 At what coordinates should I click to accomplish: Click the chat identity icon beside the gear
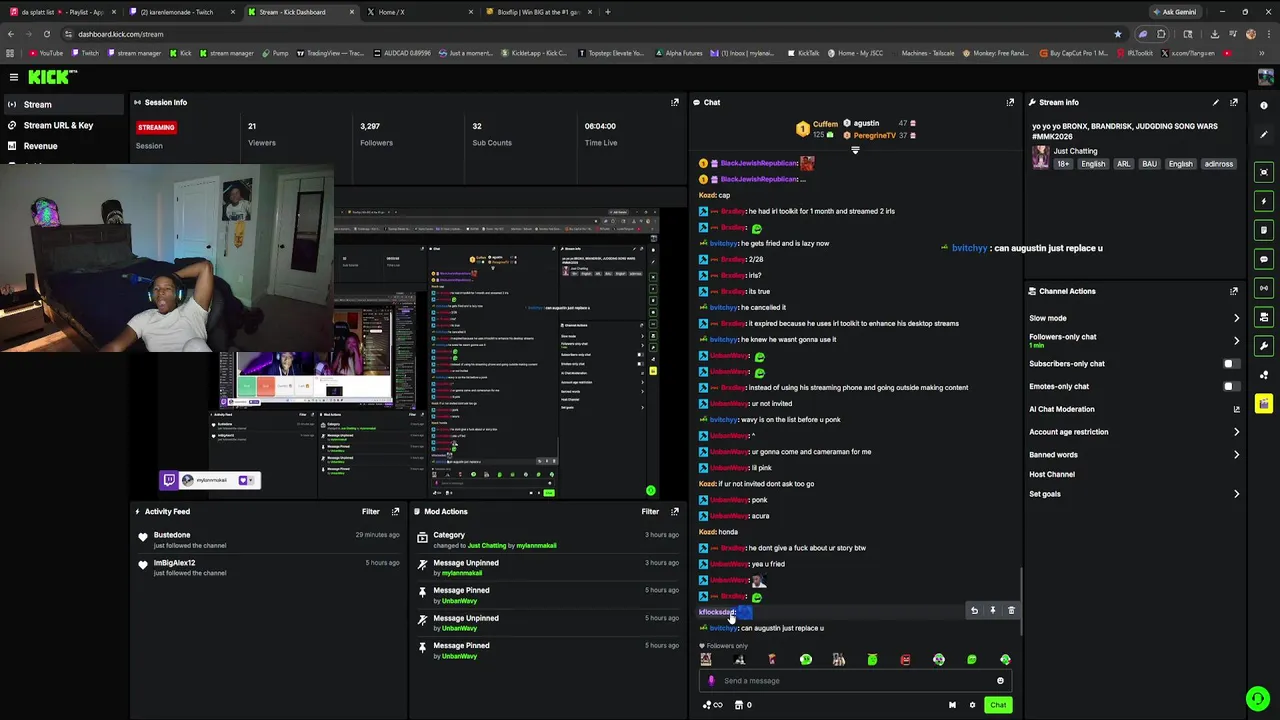coord(952,705)
